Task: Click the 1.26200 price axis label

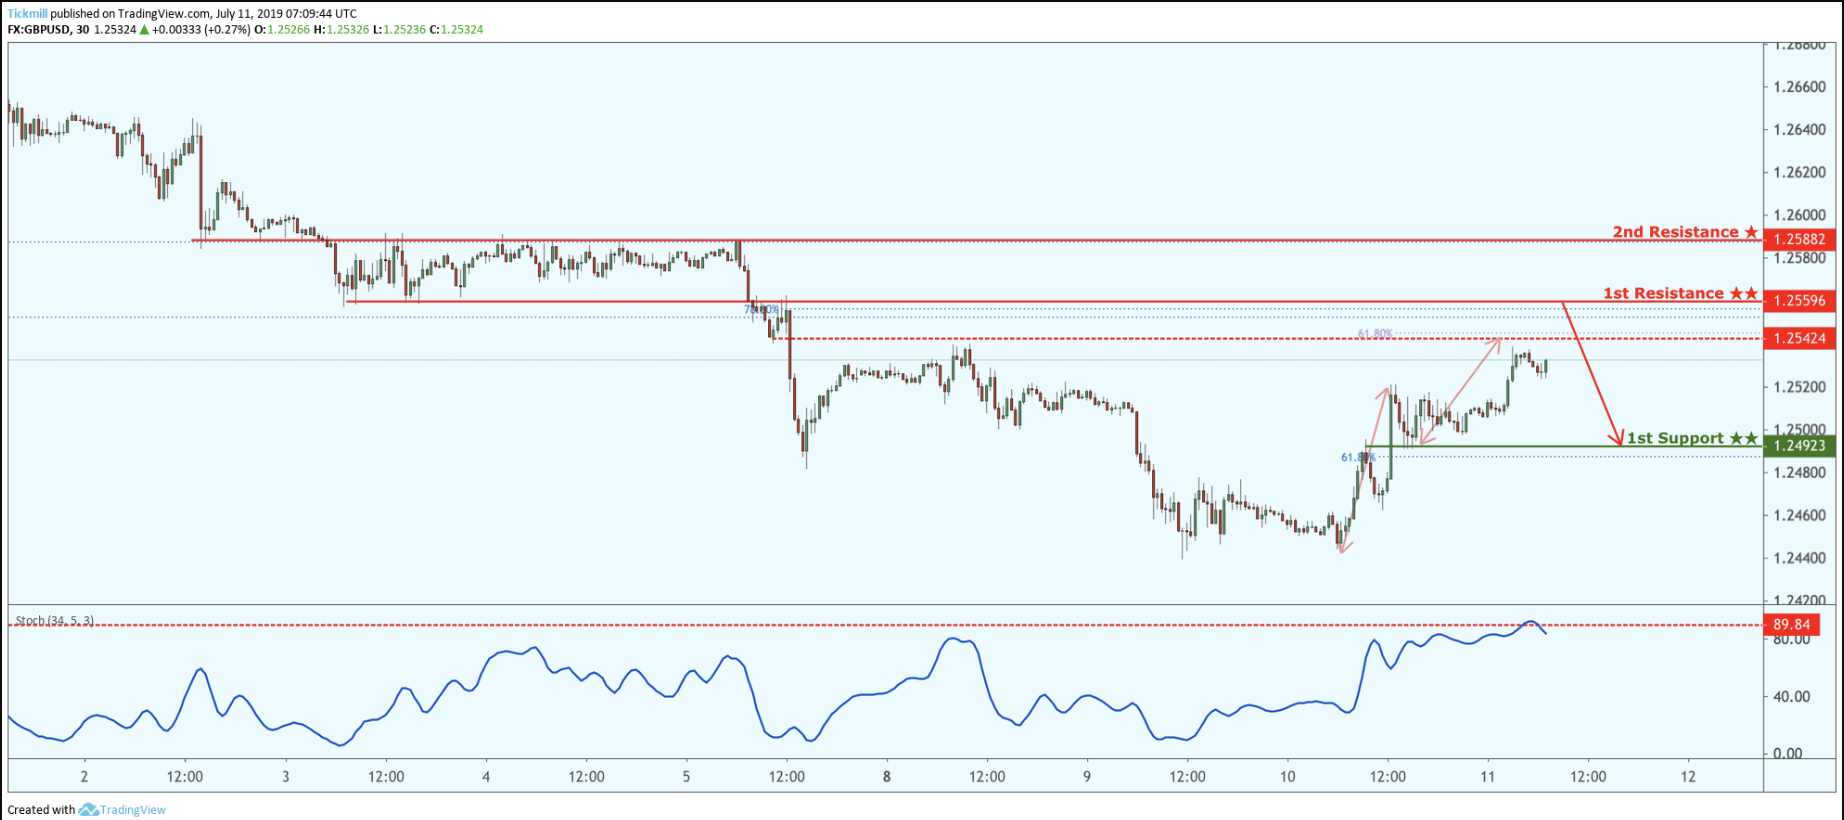Action: pyautogui.click(x=1799, y=172)
